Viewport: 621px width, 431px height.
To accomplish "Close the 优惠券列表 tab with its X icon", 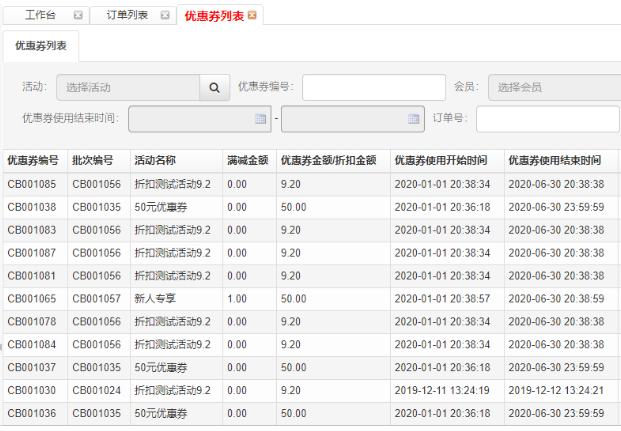I will 252,15.
